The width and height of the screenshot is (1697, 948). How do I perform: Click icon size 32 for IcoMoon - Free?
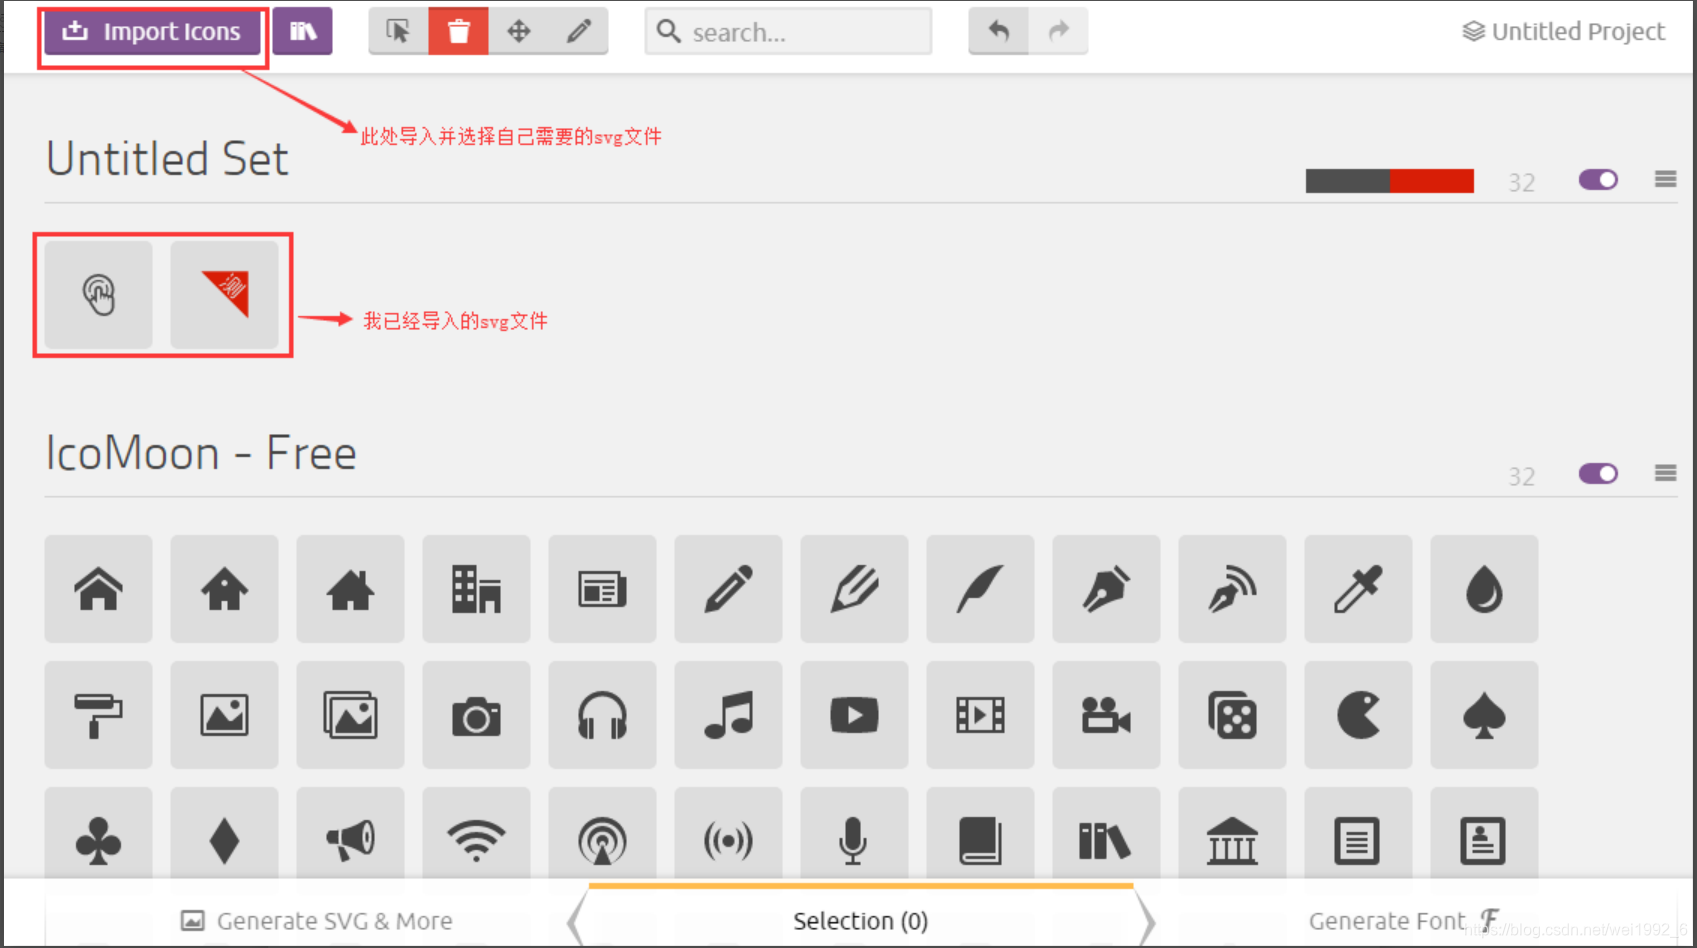(1521, 476)
